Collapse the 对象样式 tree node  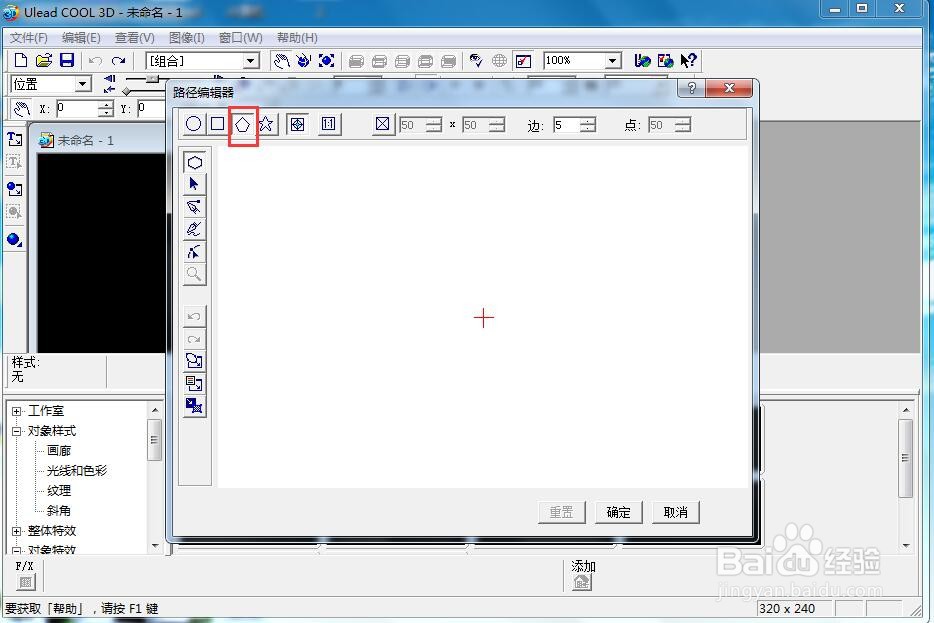pos(17,431)
